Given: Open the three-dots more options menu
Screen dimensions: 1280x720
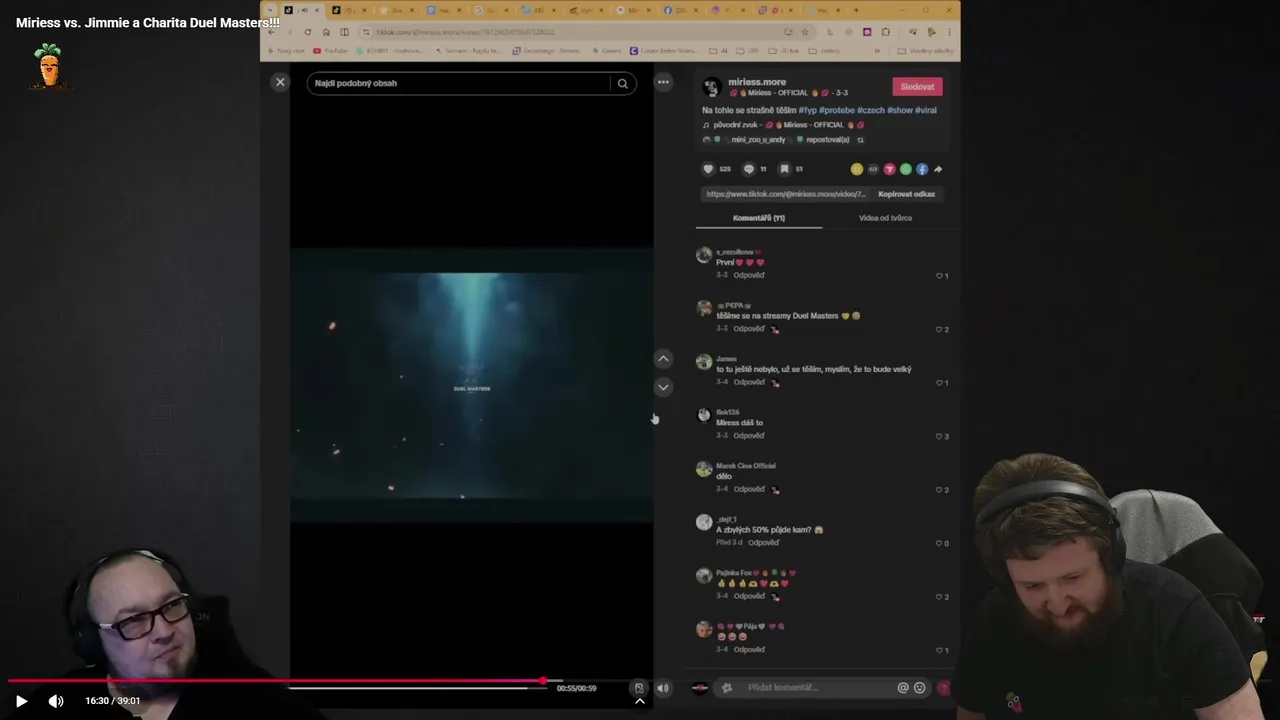Looking at the screenshot, I should coord(663,82).
